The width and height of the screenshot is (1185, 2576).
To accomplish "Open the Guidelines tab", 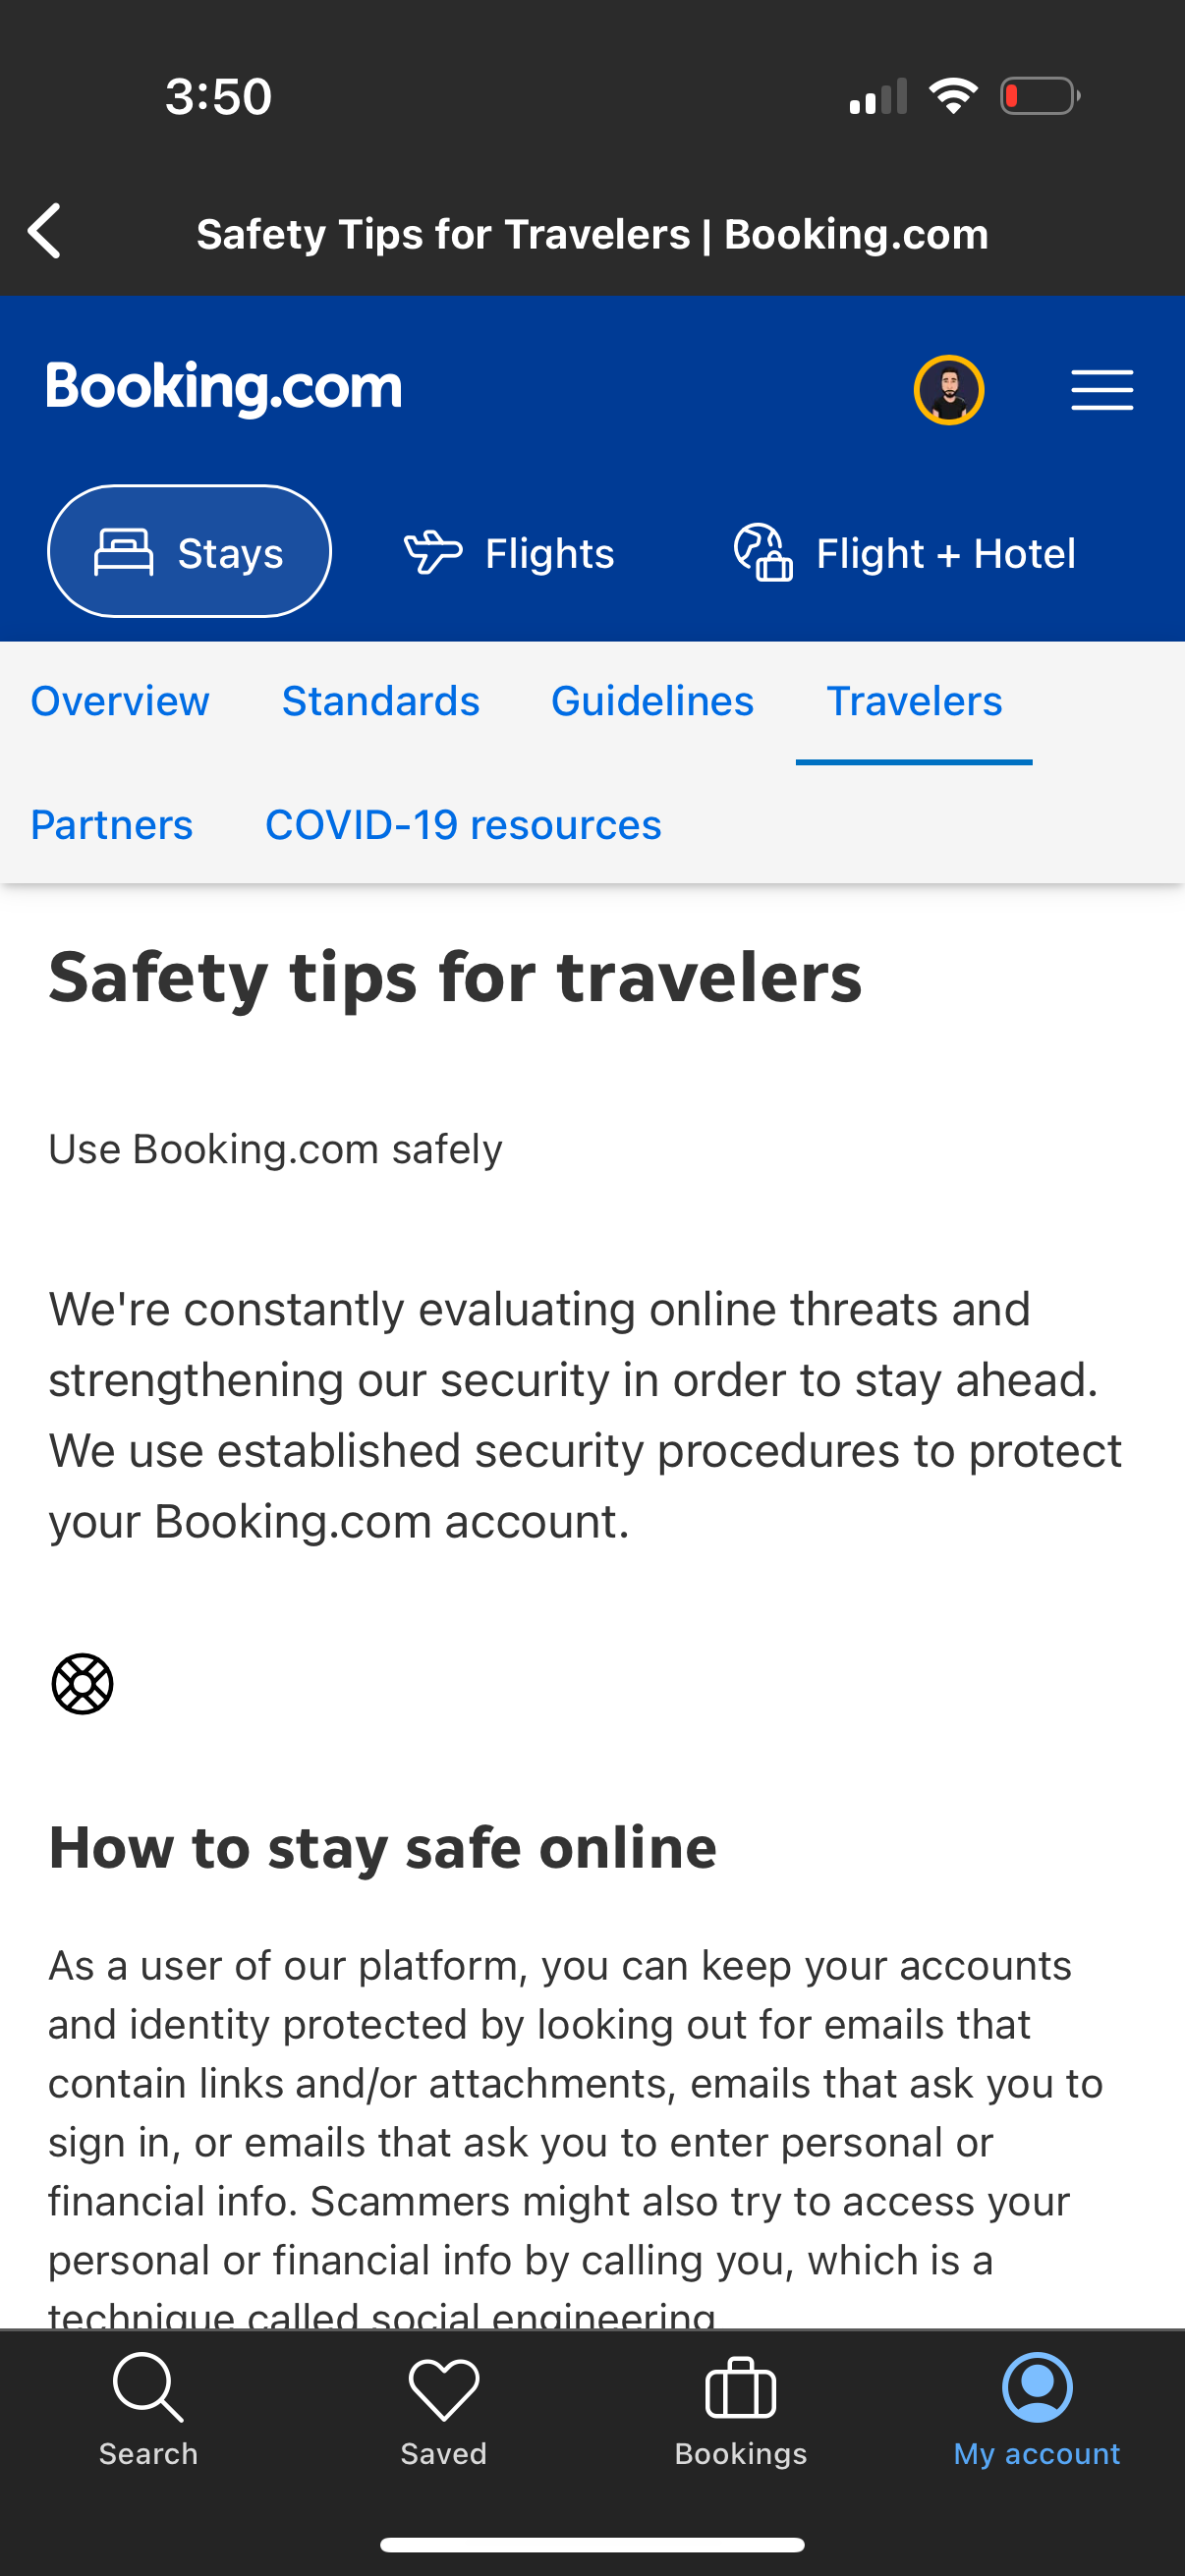I will [652, 700].
